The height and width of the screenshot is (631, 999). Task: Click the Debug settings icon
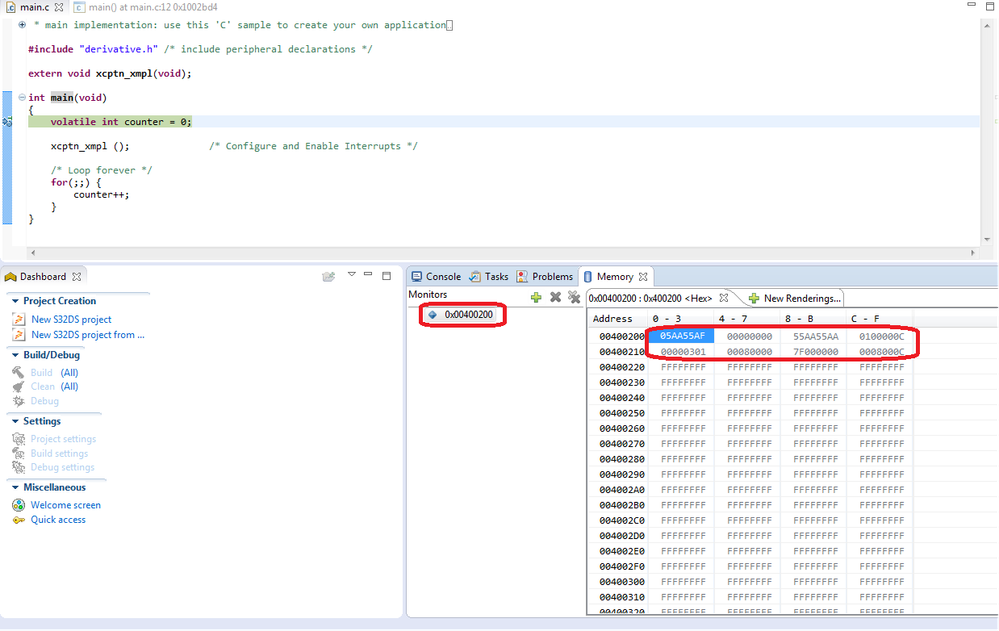tap(18, 467)
